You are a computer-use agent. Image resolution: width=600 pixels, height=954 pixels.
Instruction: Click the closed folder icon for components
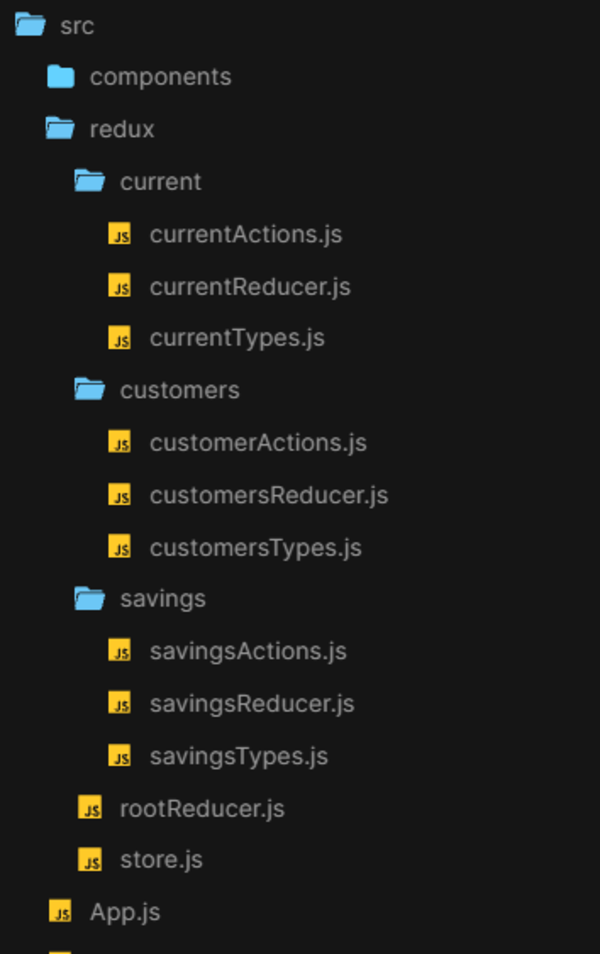(60, 76)
